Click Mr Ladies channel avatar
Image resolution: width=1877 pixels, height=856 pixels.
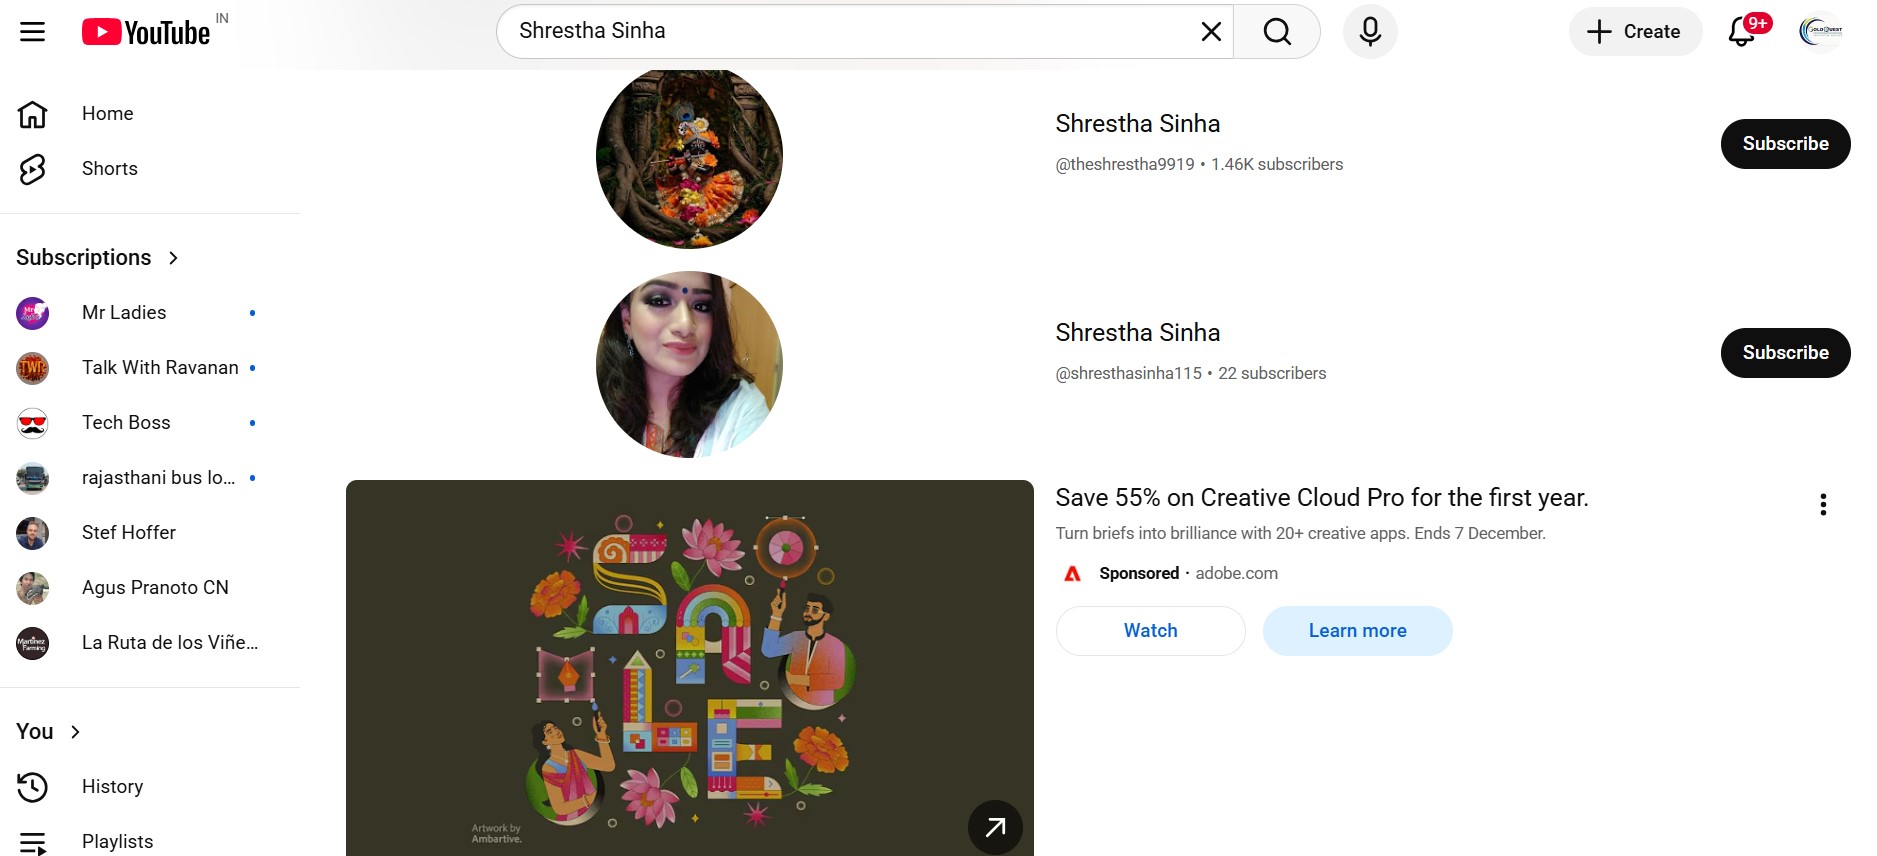click(33, 313)
